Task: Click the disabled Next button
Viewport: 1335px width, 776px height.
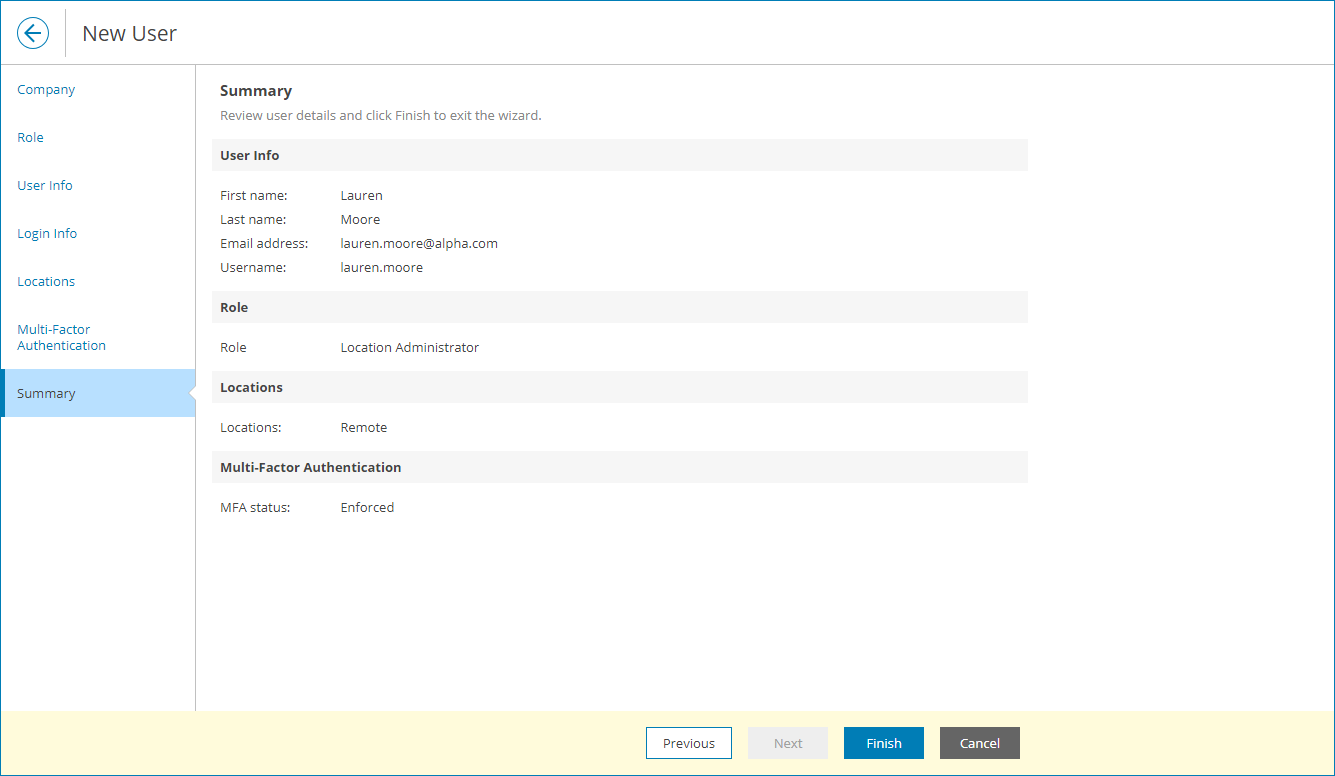Action: 787,743
